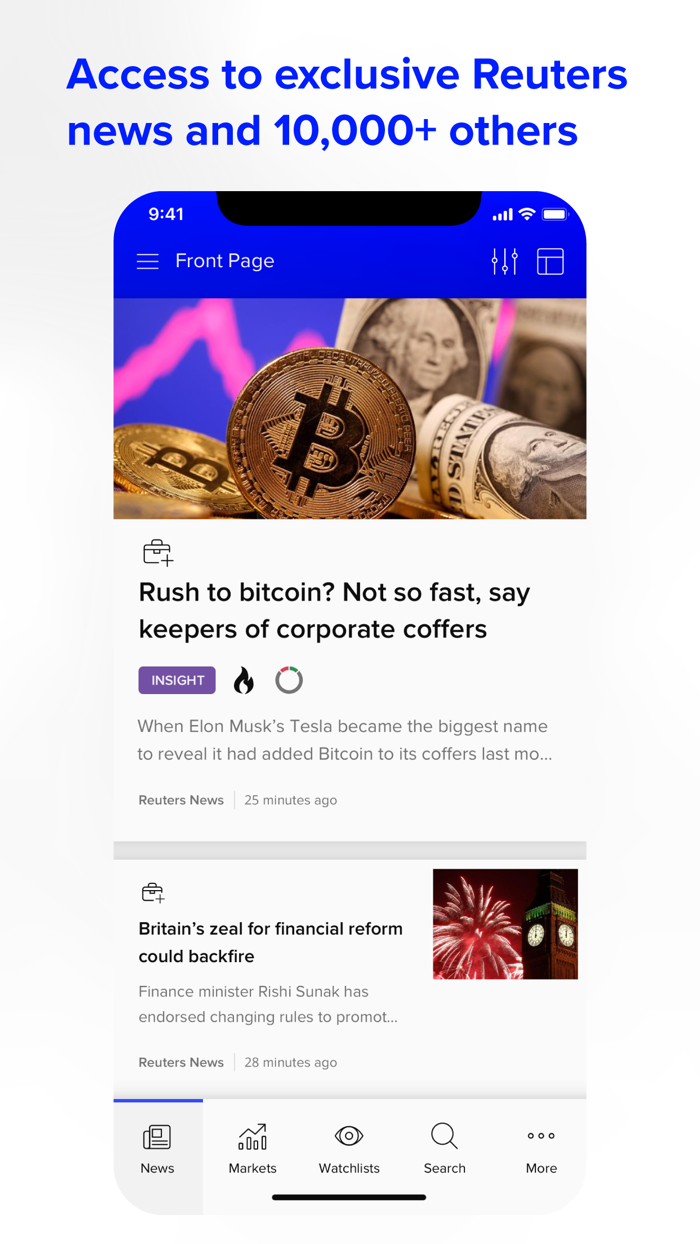
Task: Open the Watchlists tab with eye icon
Action: tap(349, 1150)
